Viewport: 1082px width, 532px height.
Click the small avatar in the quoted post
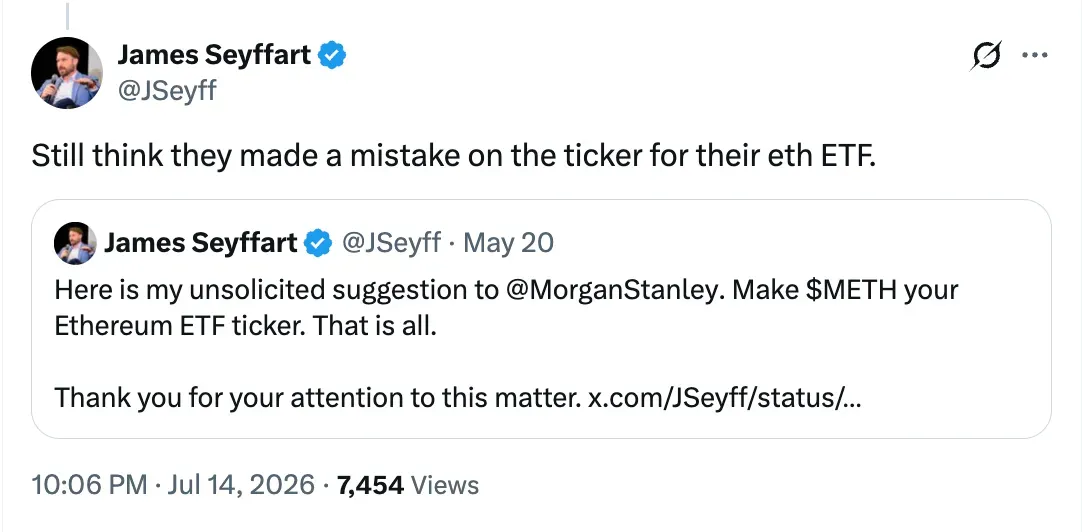pos(75,243)
